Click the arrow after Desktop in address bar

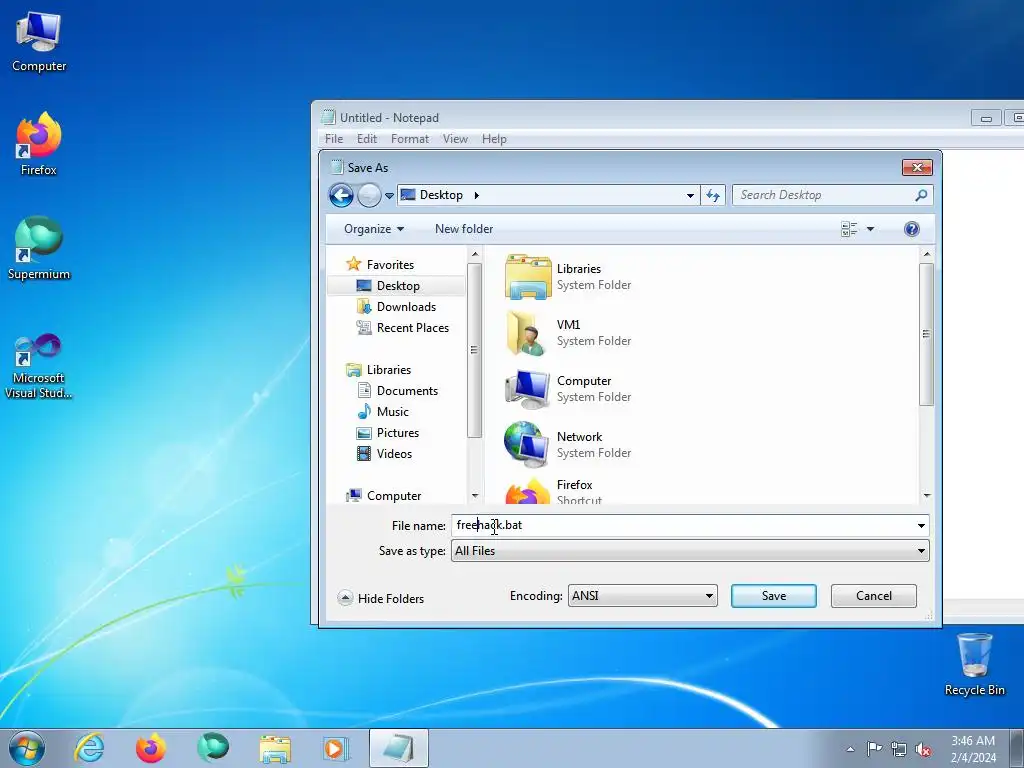pyautogui.click(x=477, y=195)
